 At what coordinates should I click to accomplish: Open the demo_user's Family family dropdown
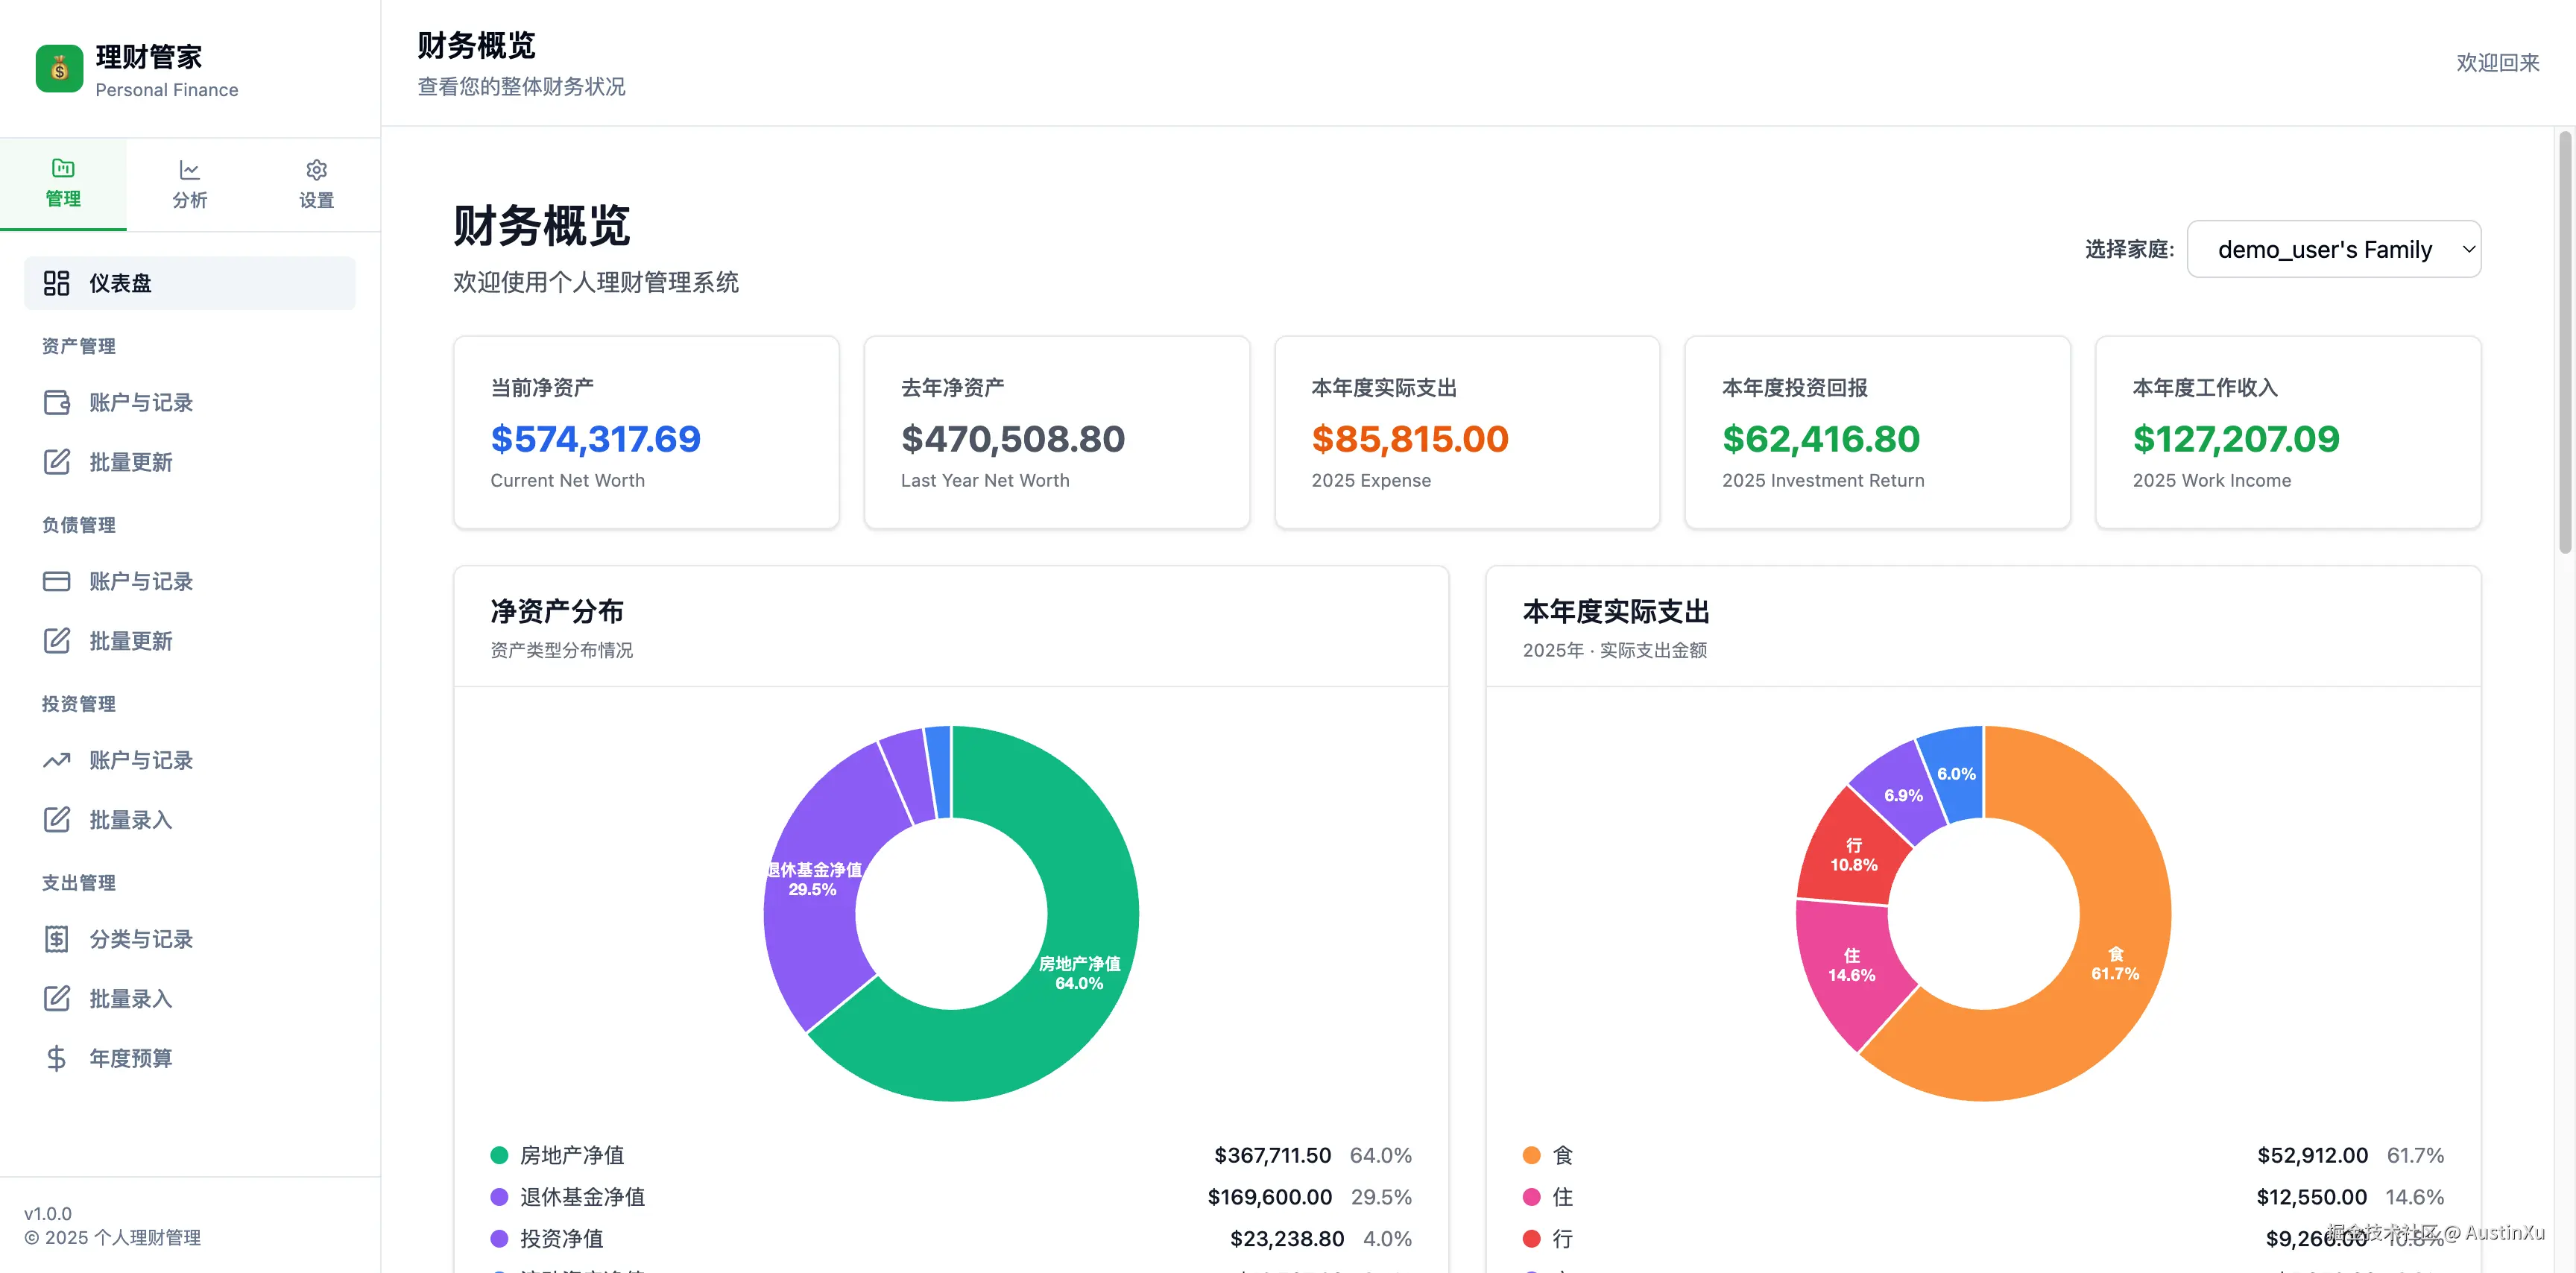click(2334, 249)
